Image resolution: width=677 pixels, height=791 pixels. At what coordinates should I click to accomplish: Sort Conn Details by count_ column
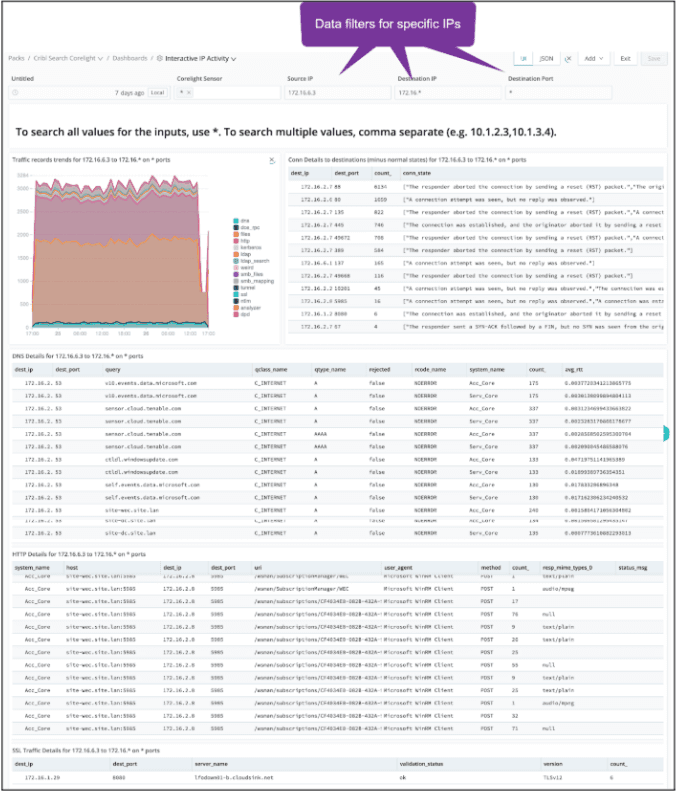[x=382, y=173]
